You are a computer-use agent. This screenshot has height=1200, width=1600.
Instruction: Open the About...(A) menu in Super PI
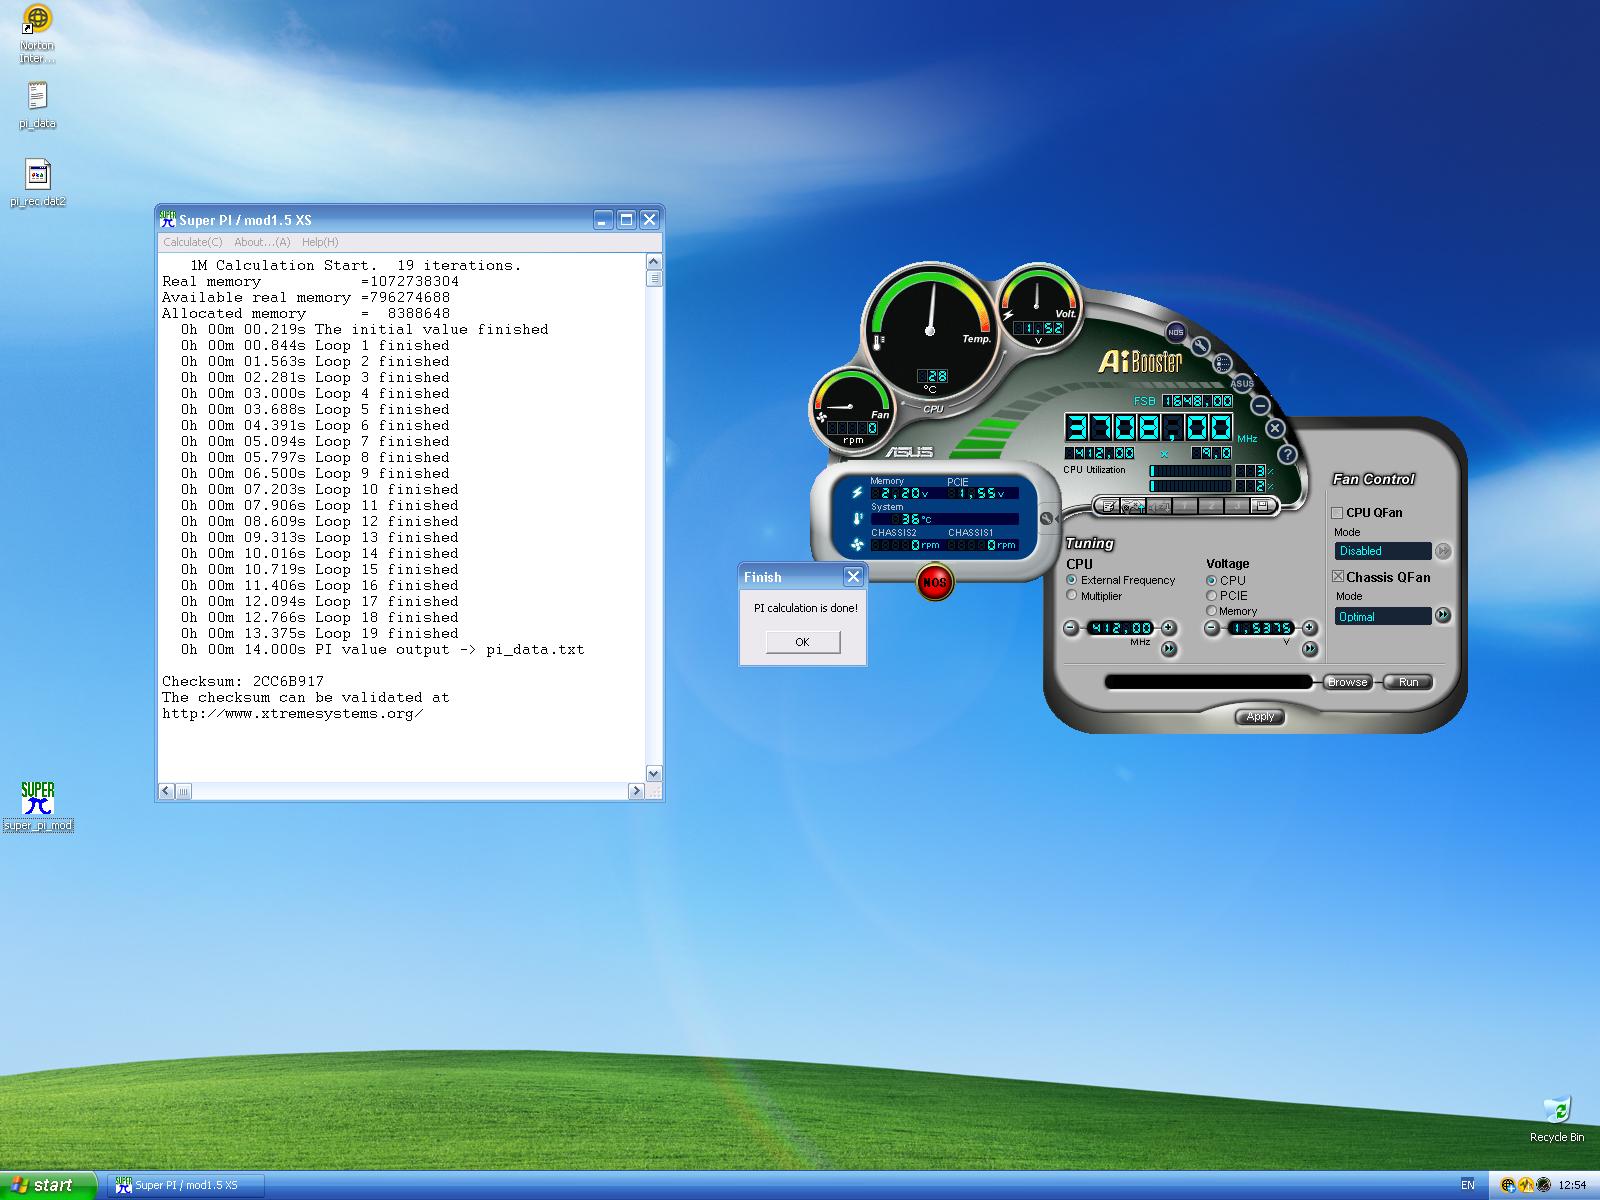(262, 242)
